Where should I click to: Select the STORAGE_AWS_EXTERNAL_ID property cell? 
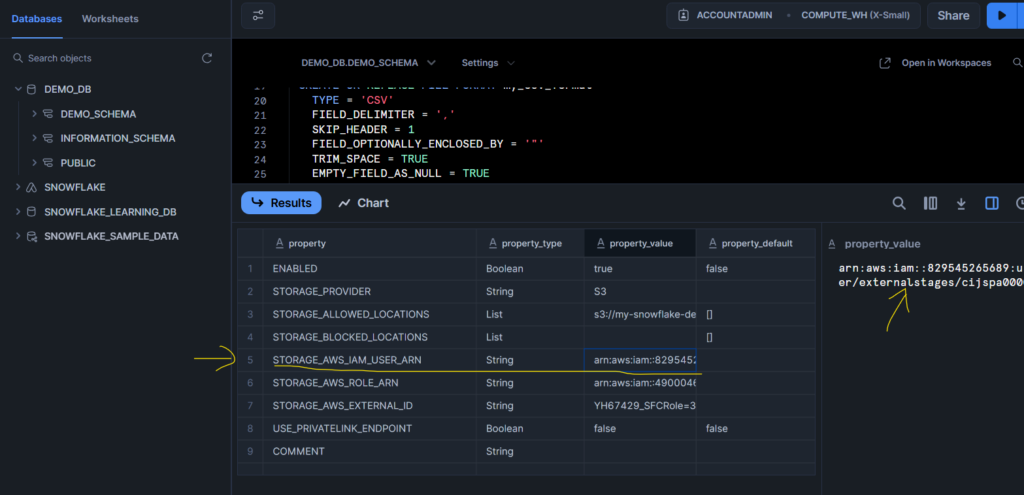[370, 406]
